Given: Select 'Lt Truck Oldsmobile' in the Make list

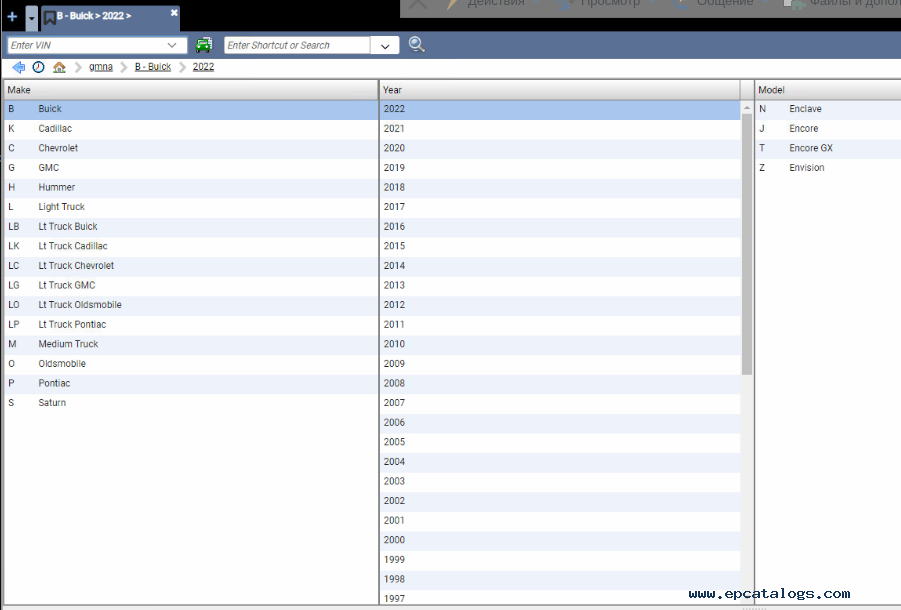Looking at the screenshot, I should point(191,305).
